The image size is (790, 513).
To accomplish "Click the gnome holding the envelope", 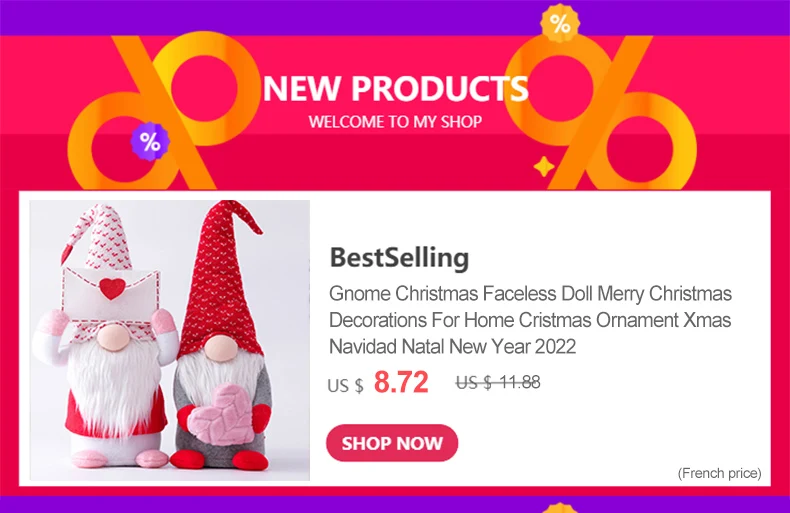I will (x=104, y=336).
